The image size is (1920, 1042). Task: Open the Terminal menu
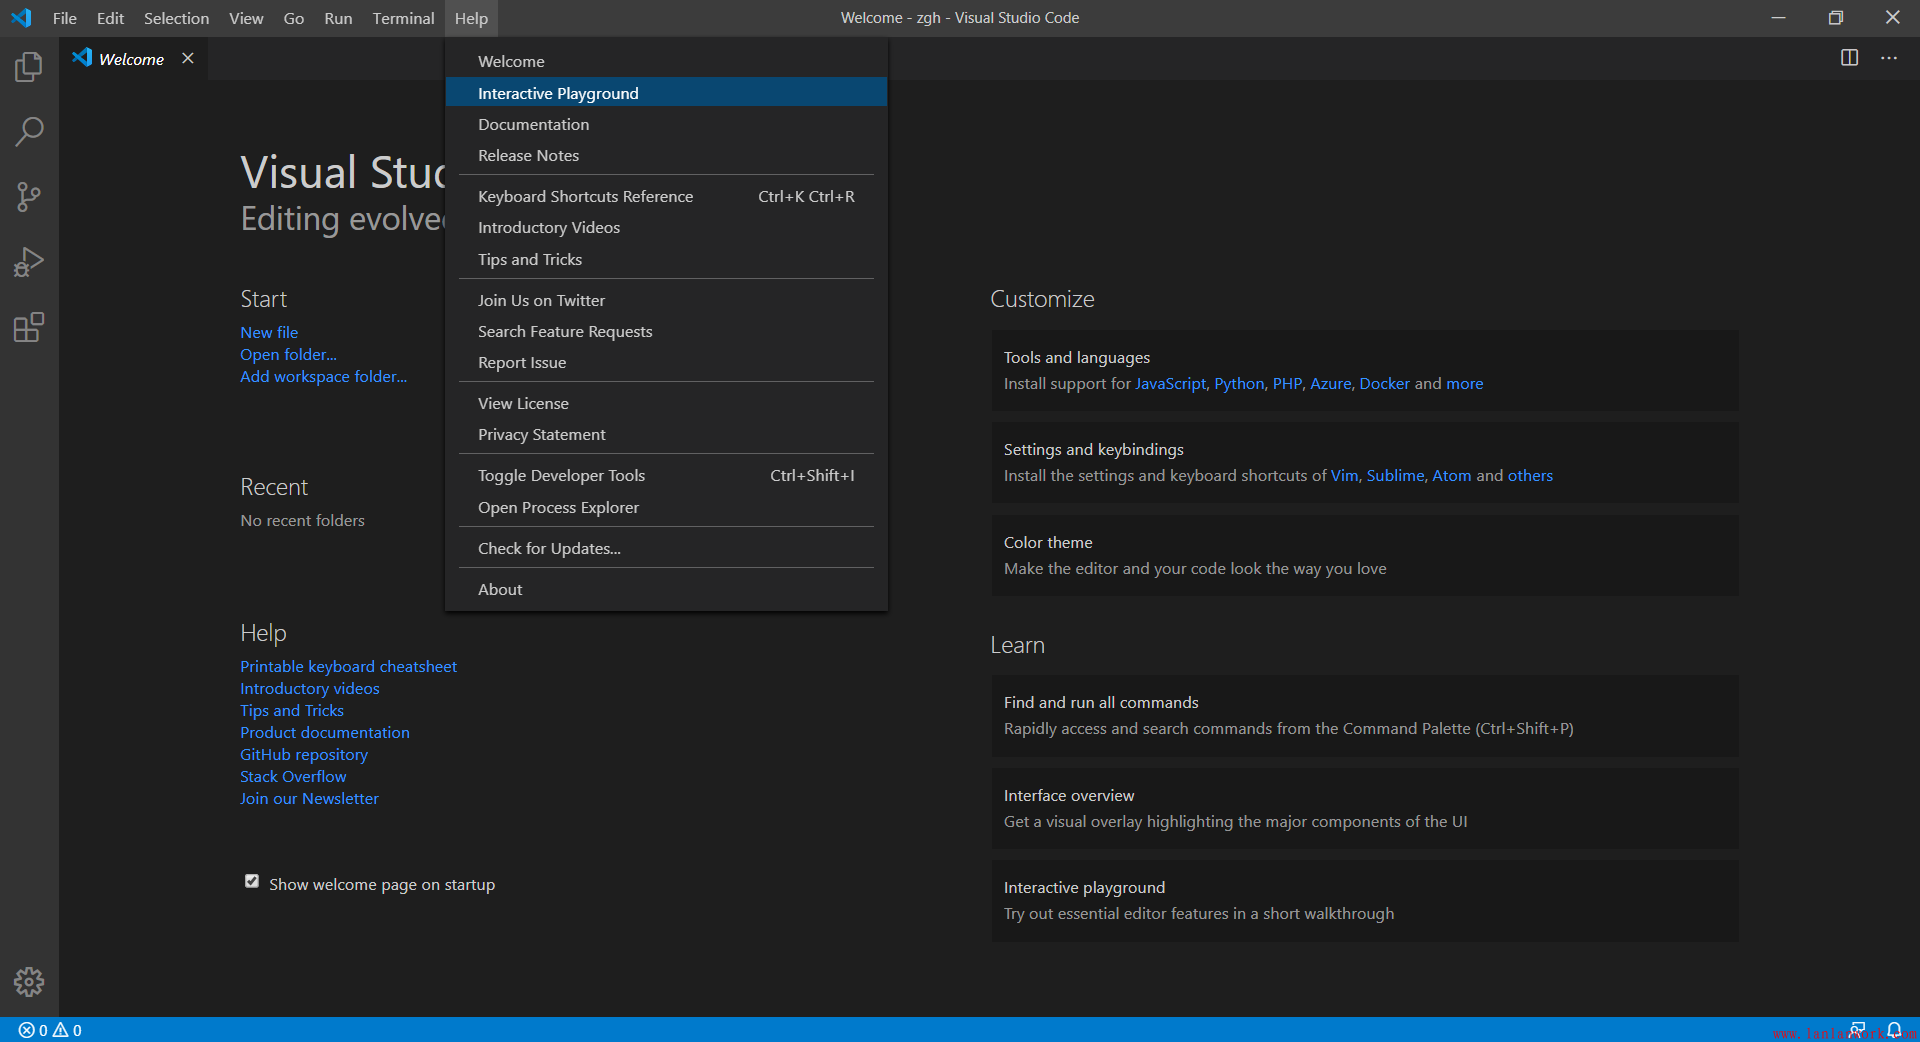pos(403,18)
